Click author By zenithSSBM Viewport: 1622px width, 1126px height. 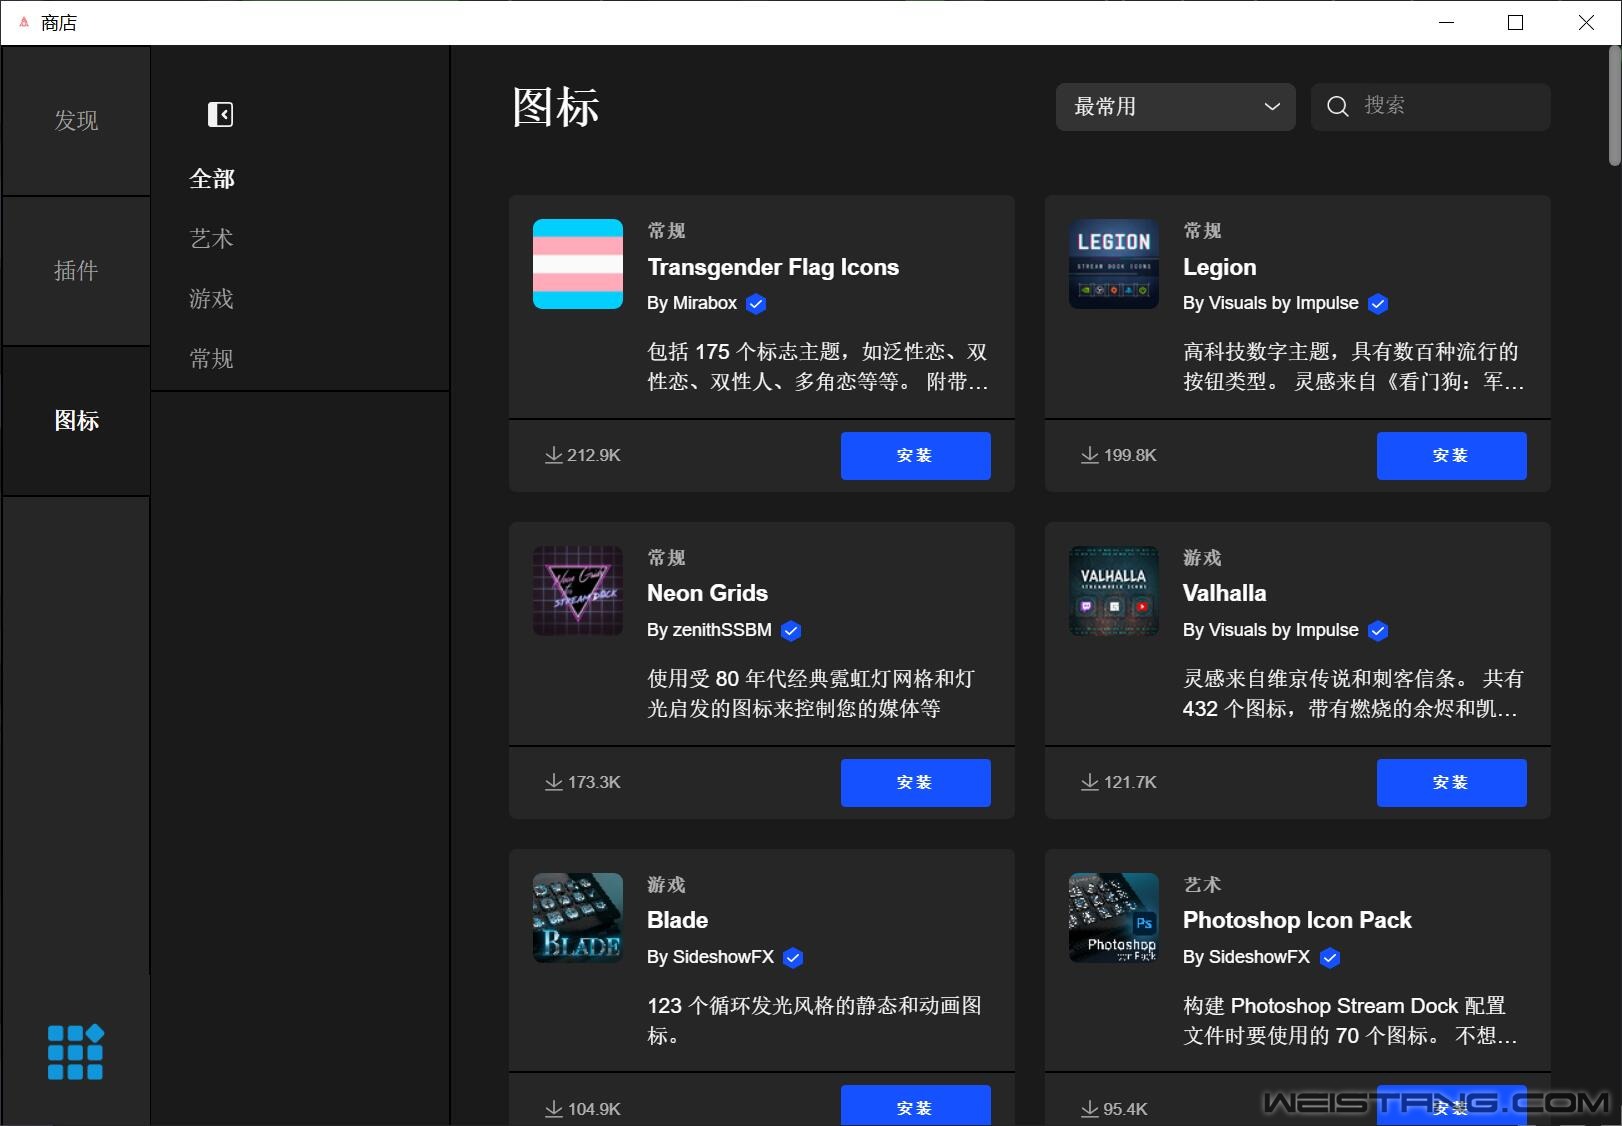pyautogui.click(x=709, y=630)
